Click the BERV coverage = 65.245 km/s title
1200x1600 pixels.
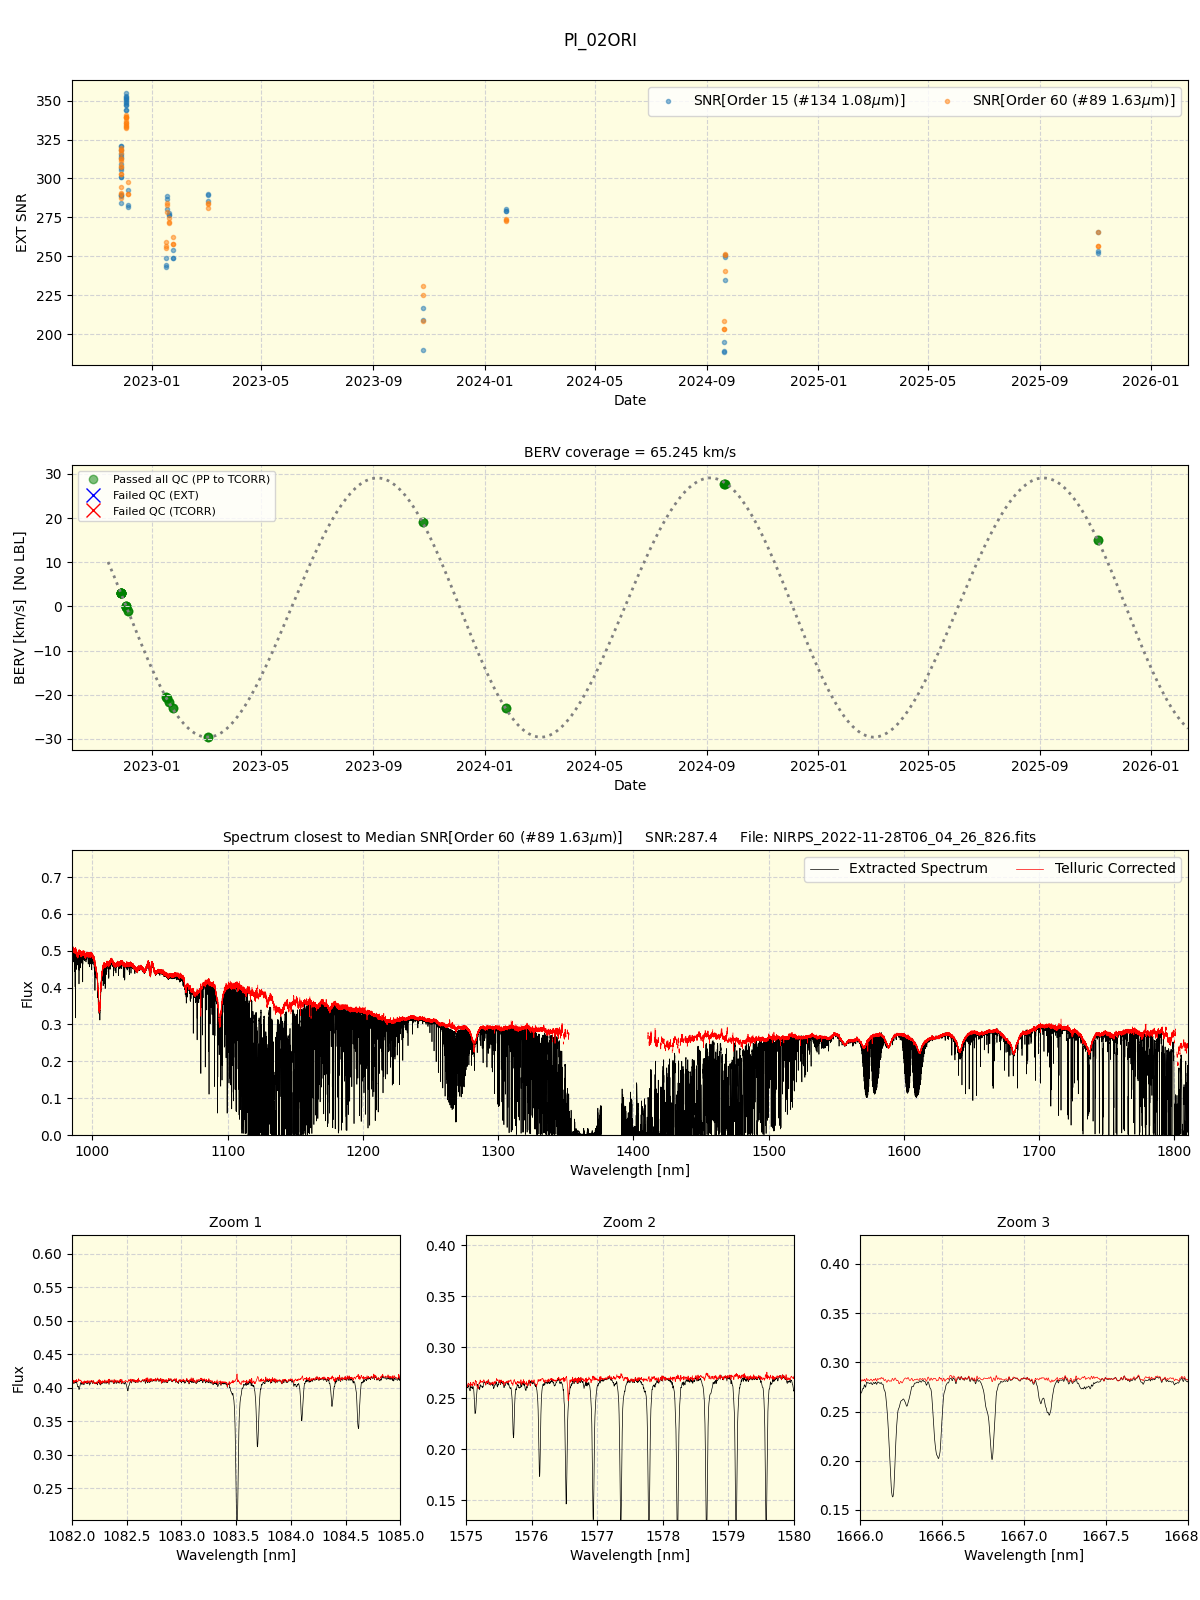point(630,452)
